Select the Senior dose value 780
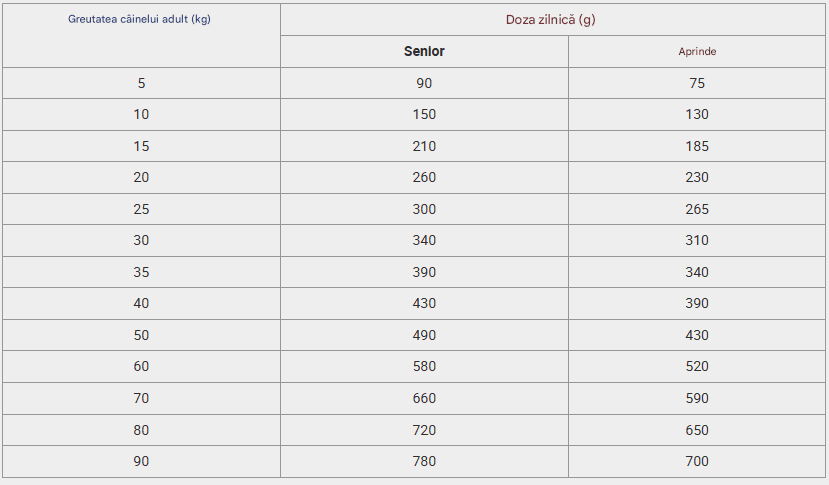Viewport: 829px width, 485px height. (x=424, y=461)
